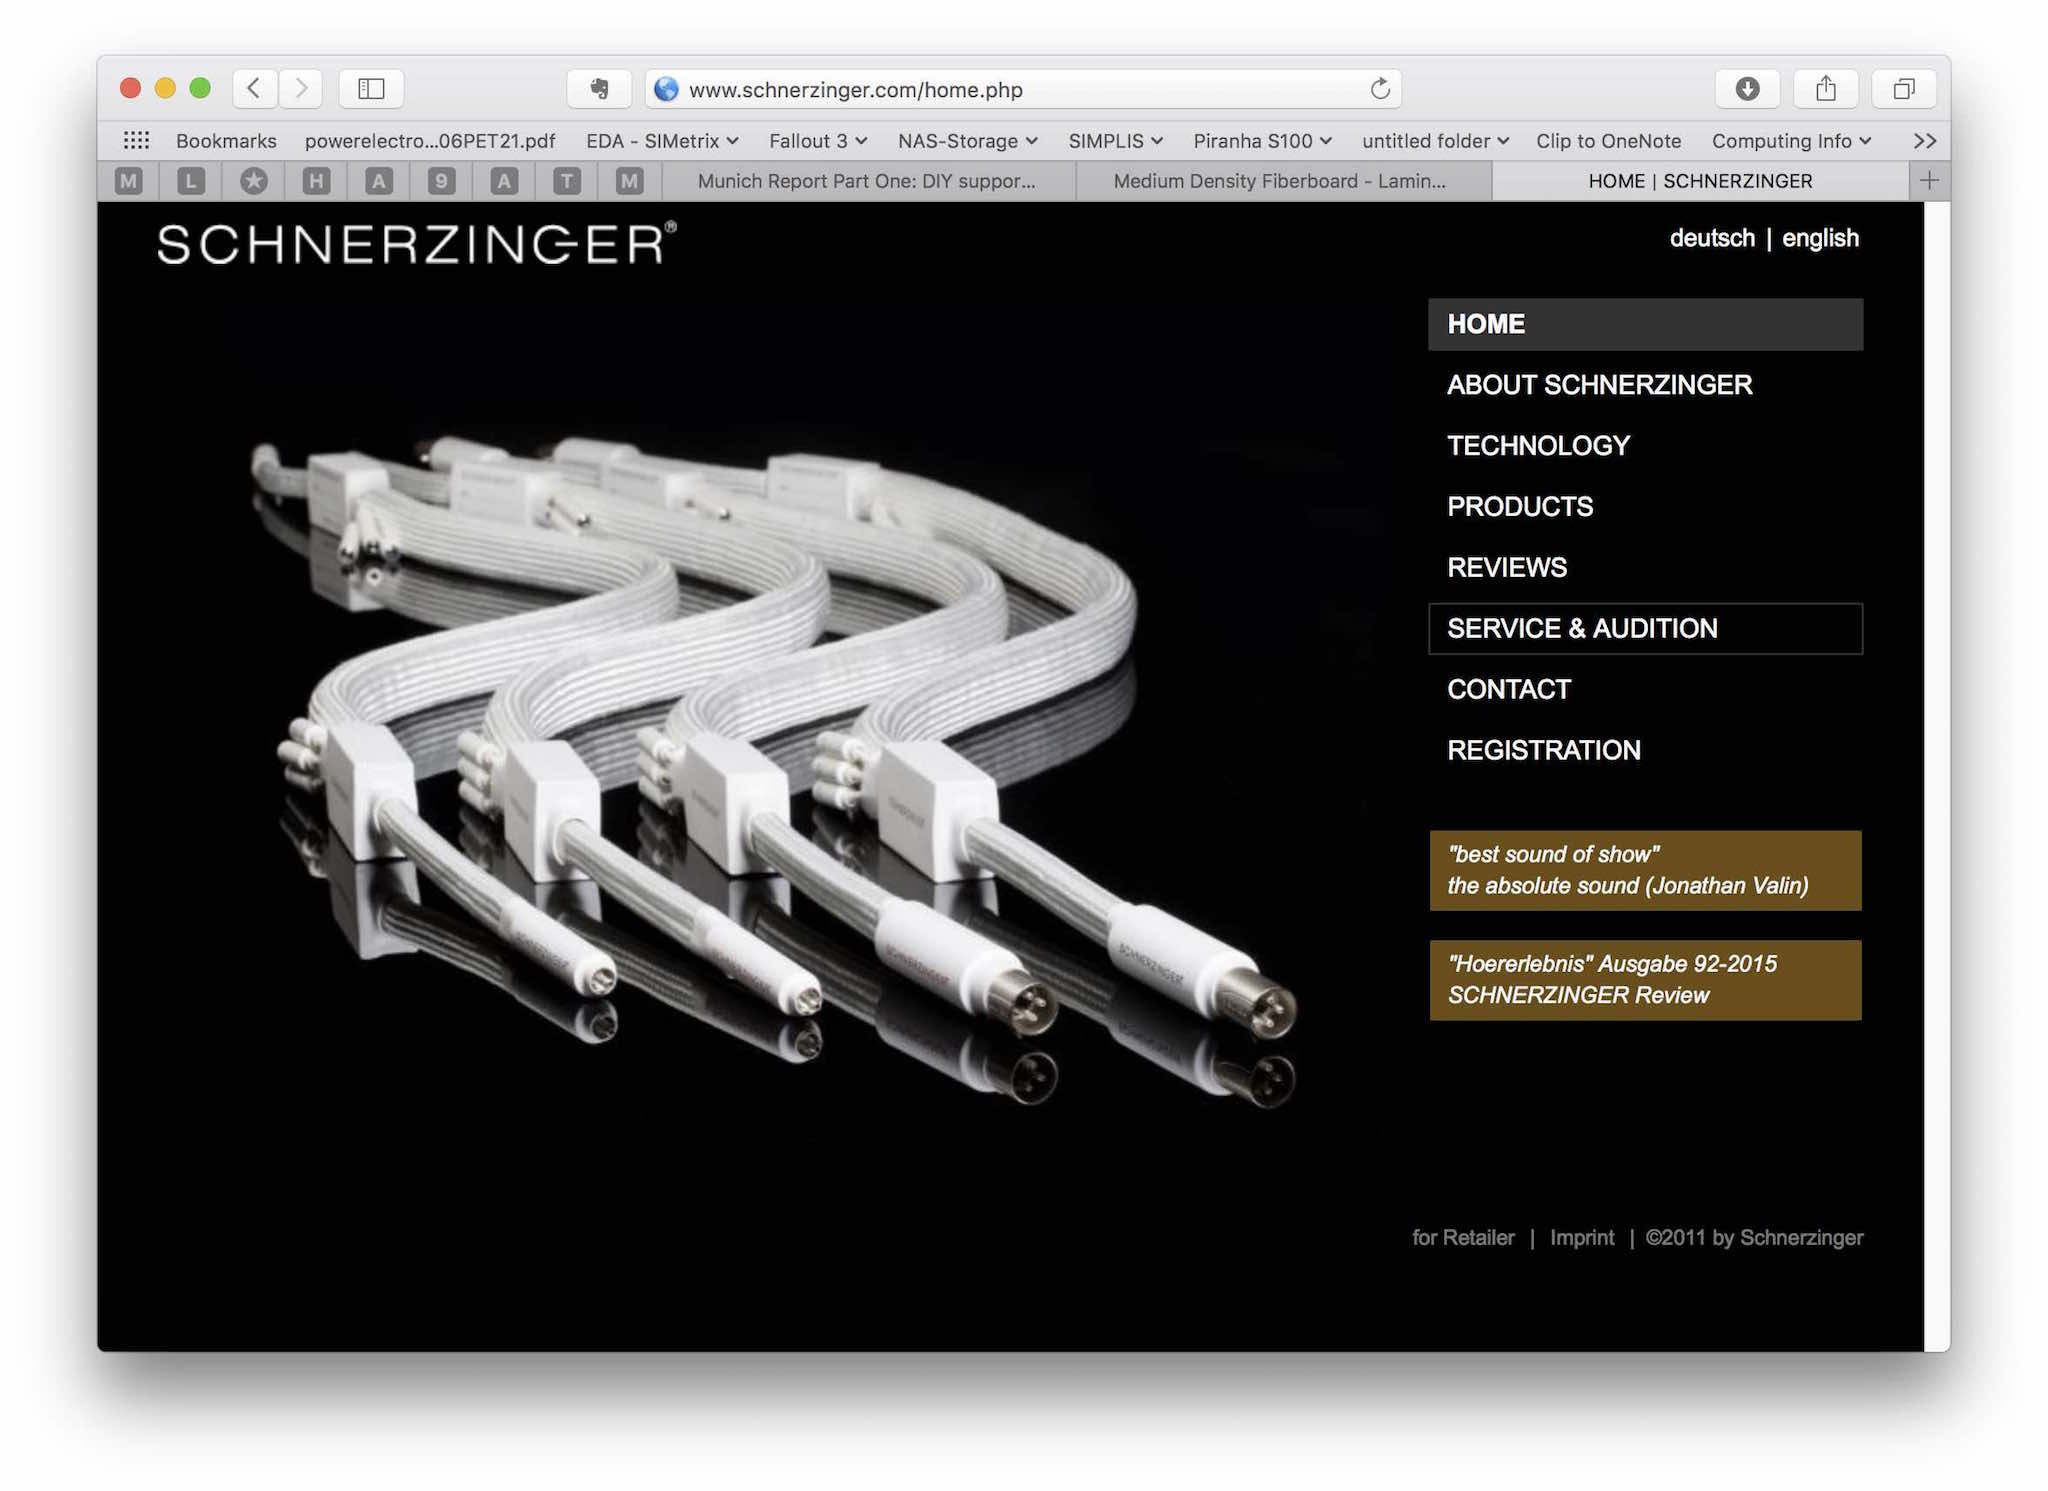Reload the Schnerzinger page
Viewport: 2048px width, 1491px height.
pyautogui.click(x=1380, y=89)
